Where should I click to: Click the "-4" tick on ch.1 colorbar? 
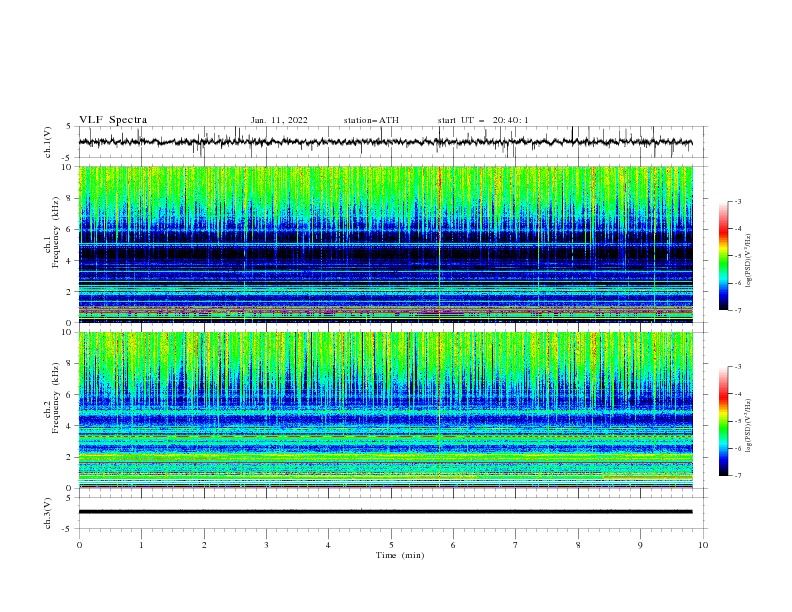click(x=737, y=229)
